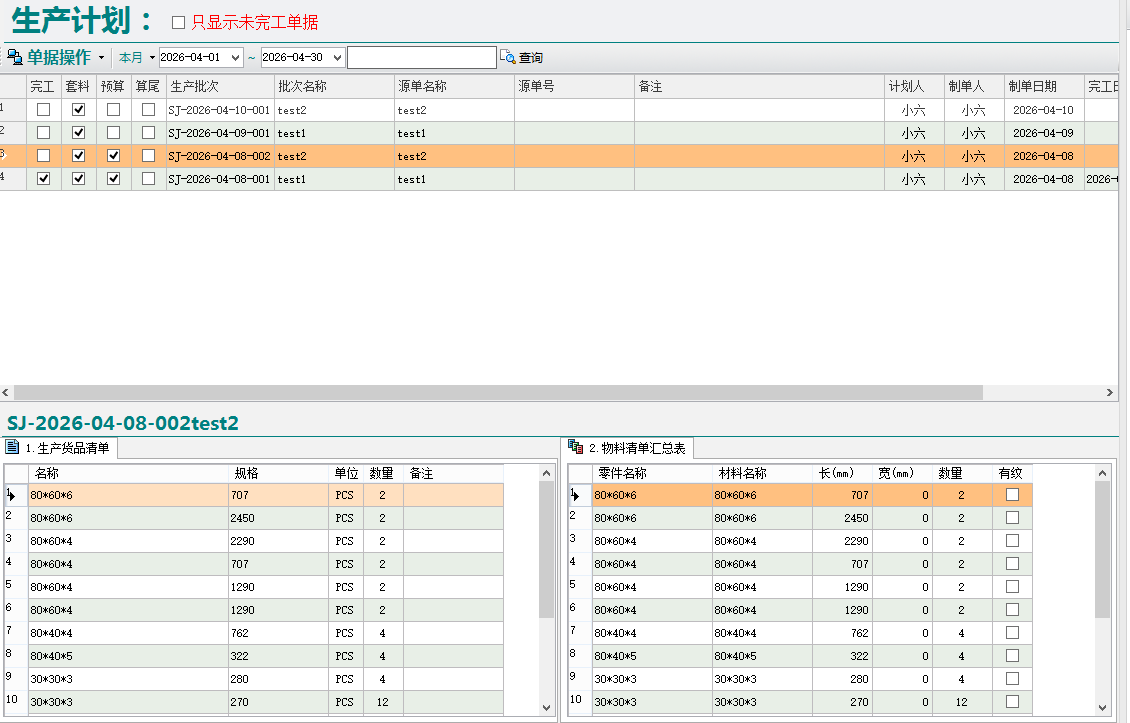Click scroll-down arrow in 物料清单汇总表 grid
The height and width of the screenshot is (723, 1130).
tap(1102, 707)
